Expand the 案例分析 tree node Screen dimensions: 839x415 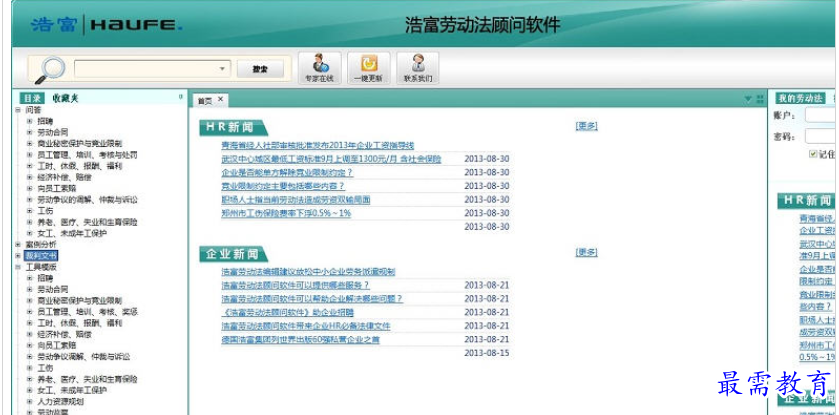18,244
